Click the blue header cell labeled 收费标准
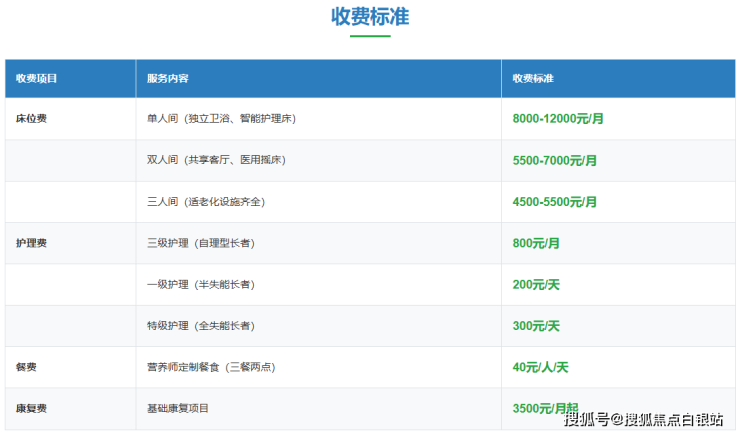740x435 pixels. click(x=533, y=78)
